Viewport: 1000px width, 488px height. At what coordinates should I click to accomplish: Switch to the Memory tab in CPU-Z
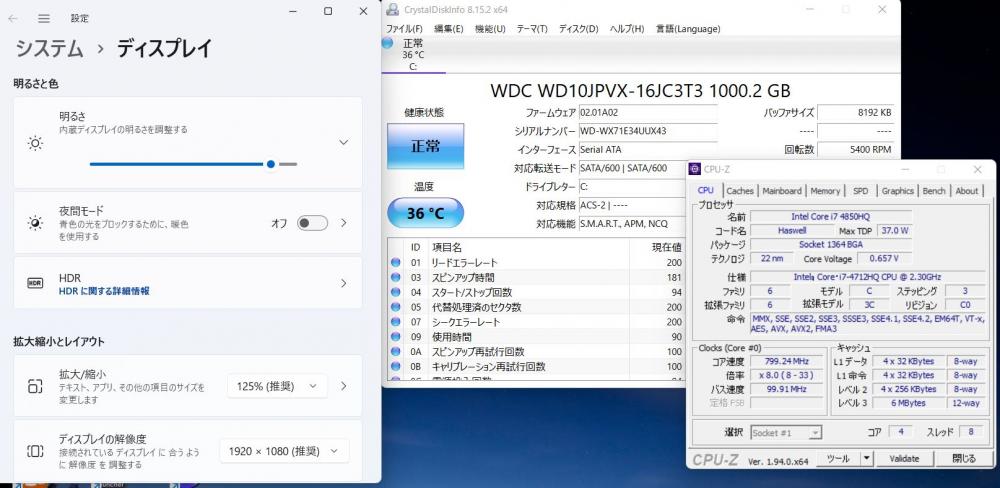click(825, 191)
